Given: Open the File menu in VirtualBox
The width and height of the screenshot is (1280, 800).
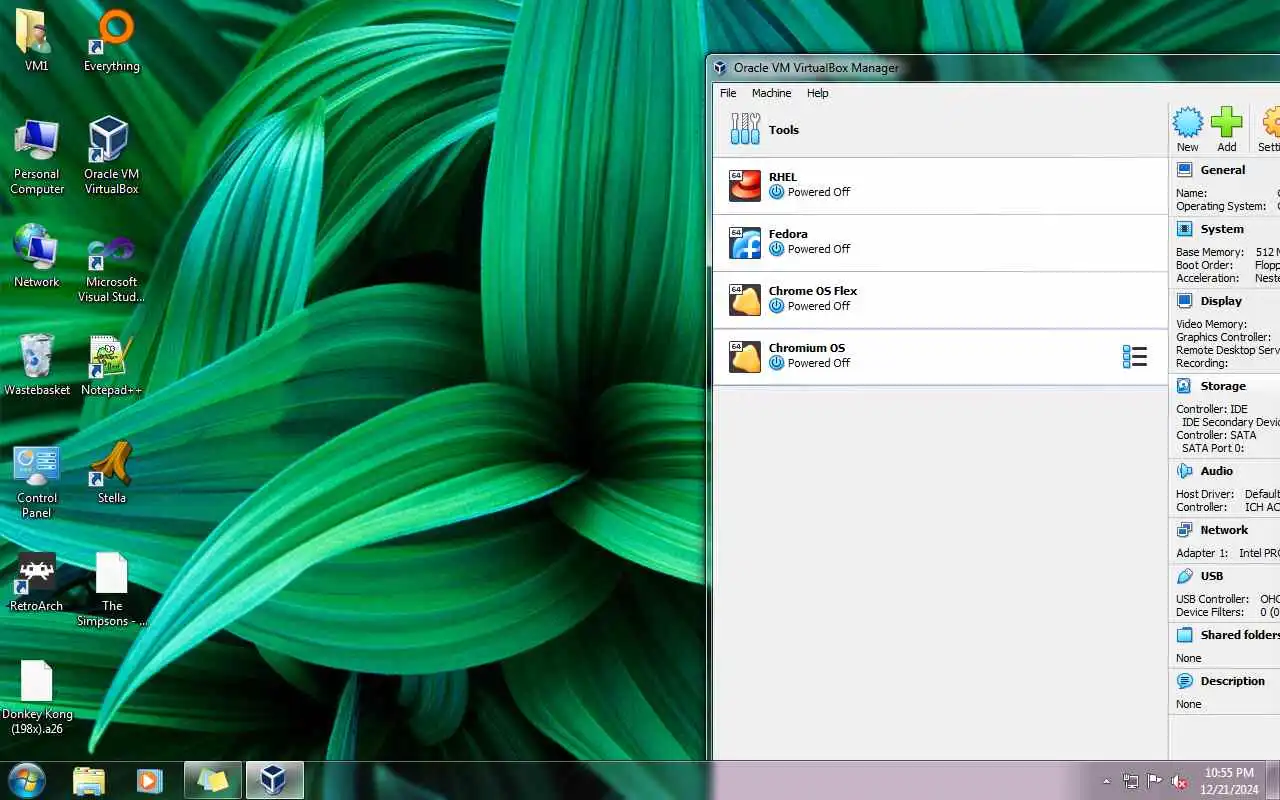Looking at the screenshot, I should tap(728, 93).
